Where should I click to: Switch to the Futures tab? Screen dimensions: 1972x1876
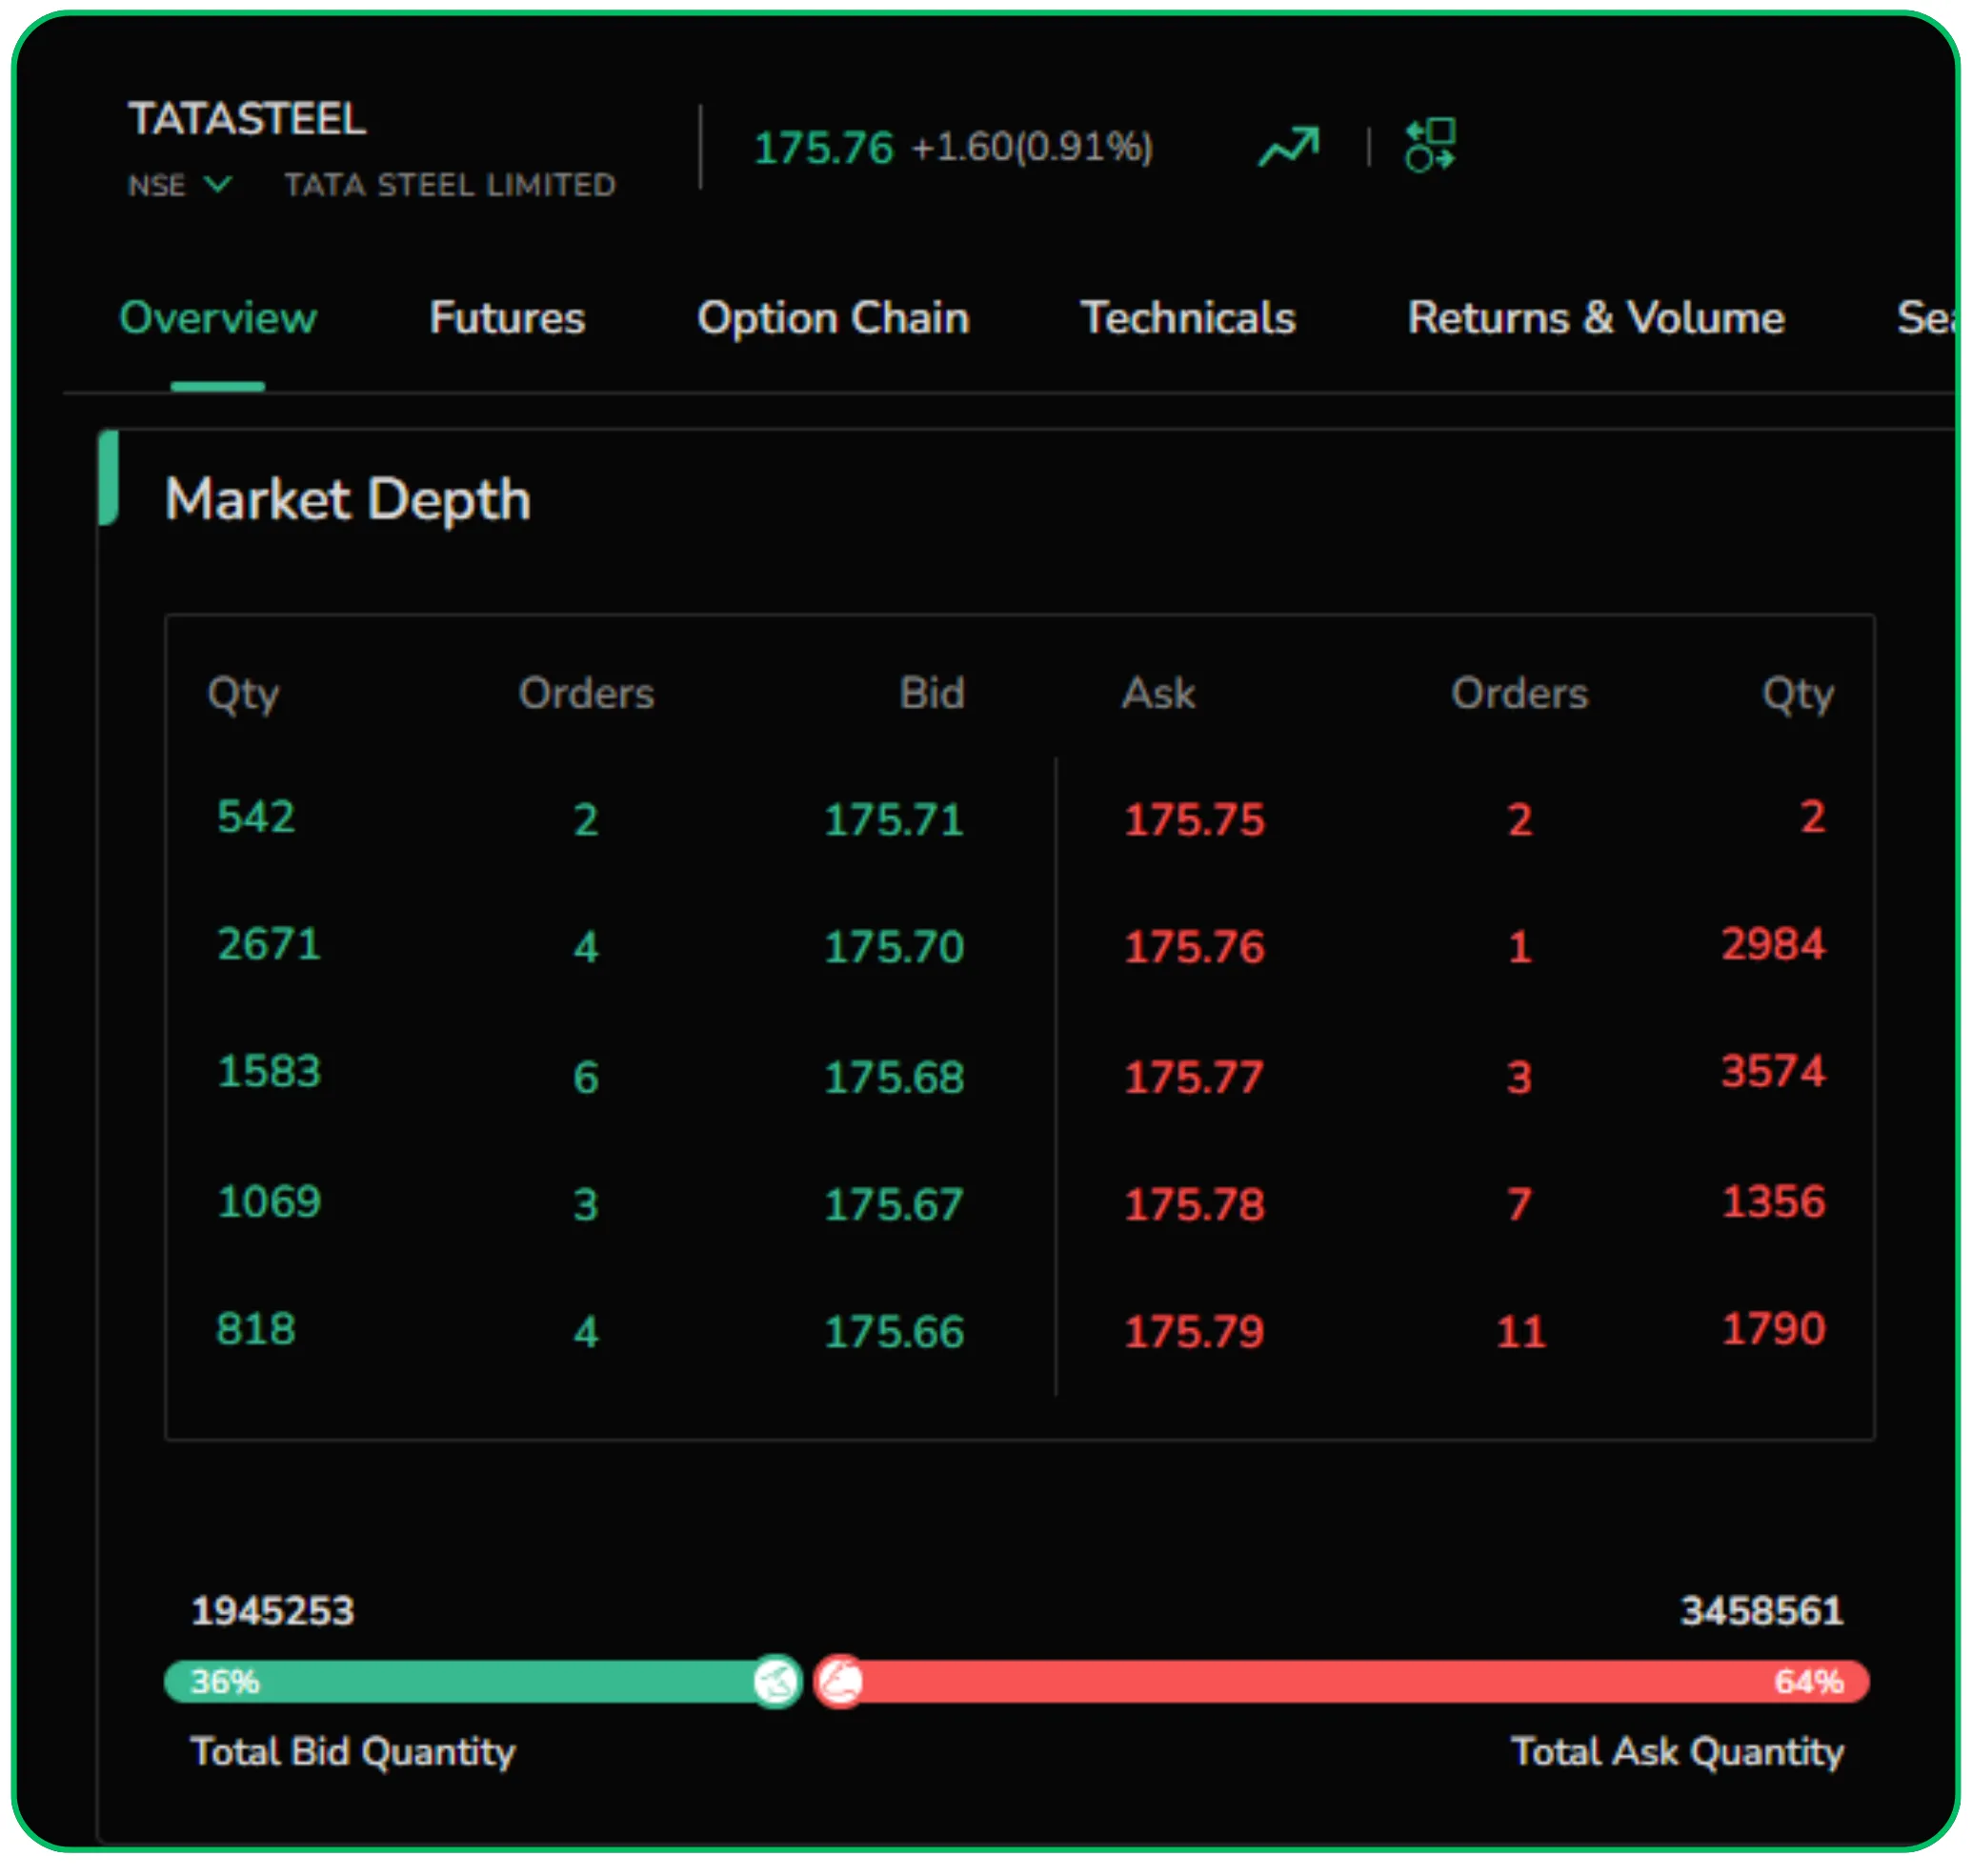[506, 318]
